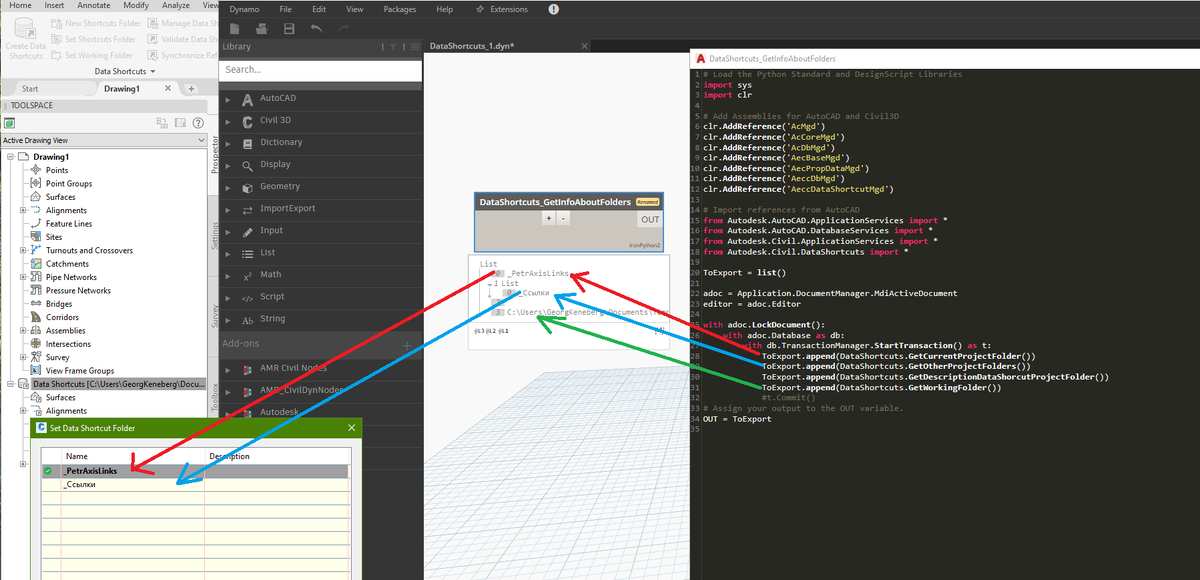Open the Dynamo Packages menu
This screenshot has width=1200, height=580.
click(399, 9)
